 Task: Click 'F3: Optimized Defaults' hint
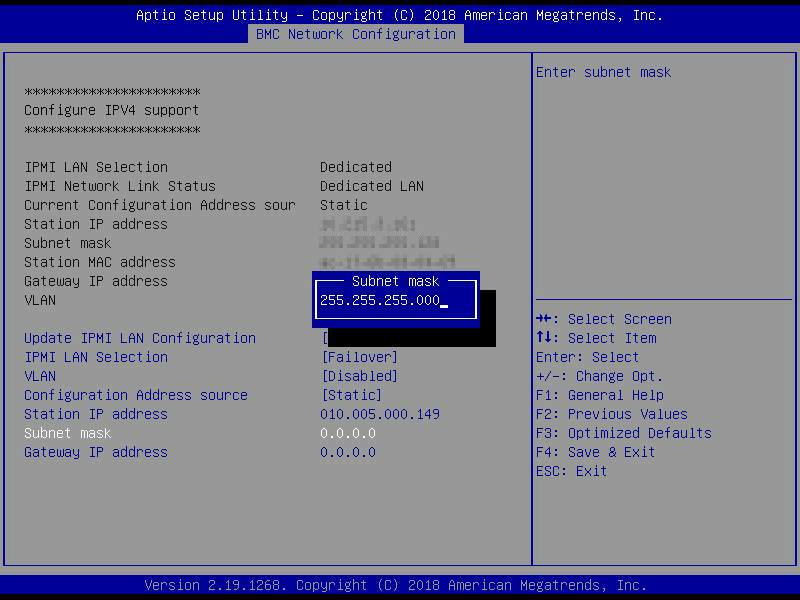pyautogui.click(x=623, y=433)
